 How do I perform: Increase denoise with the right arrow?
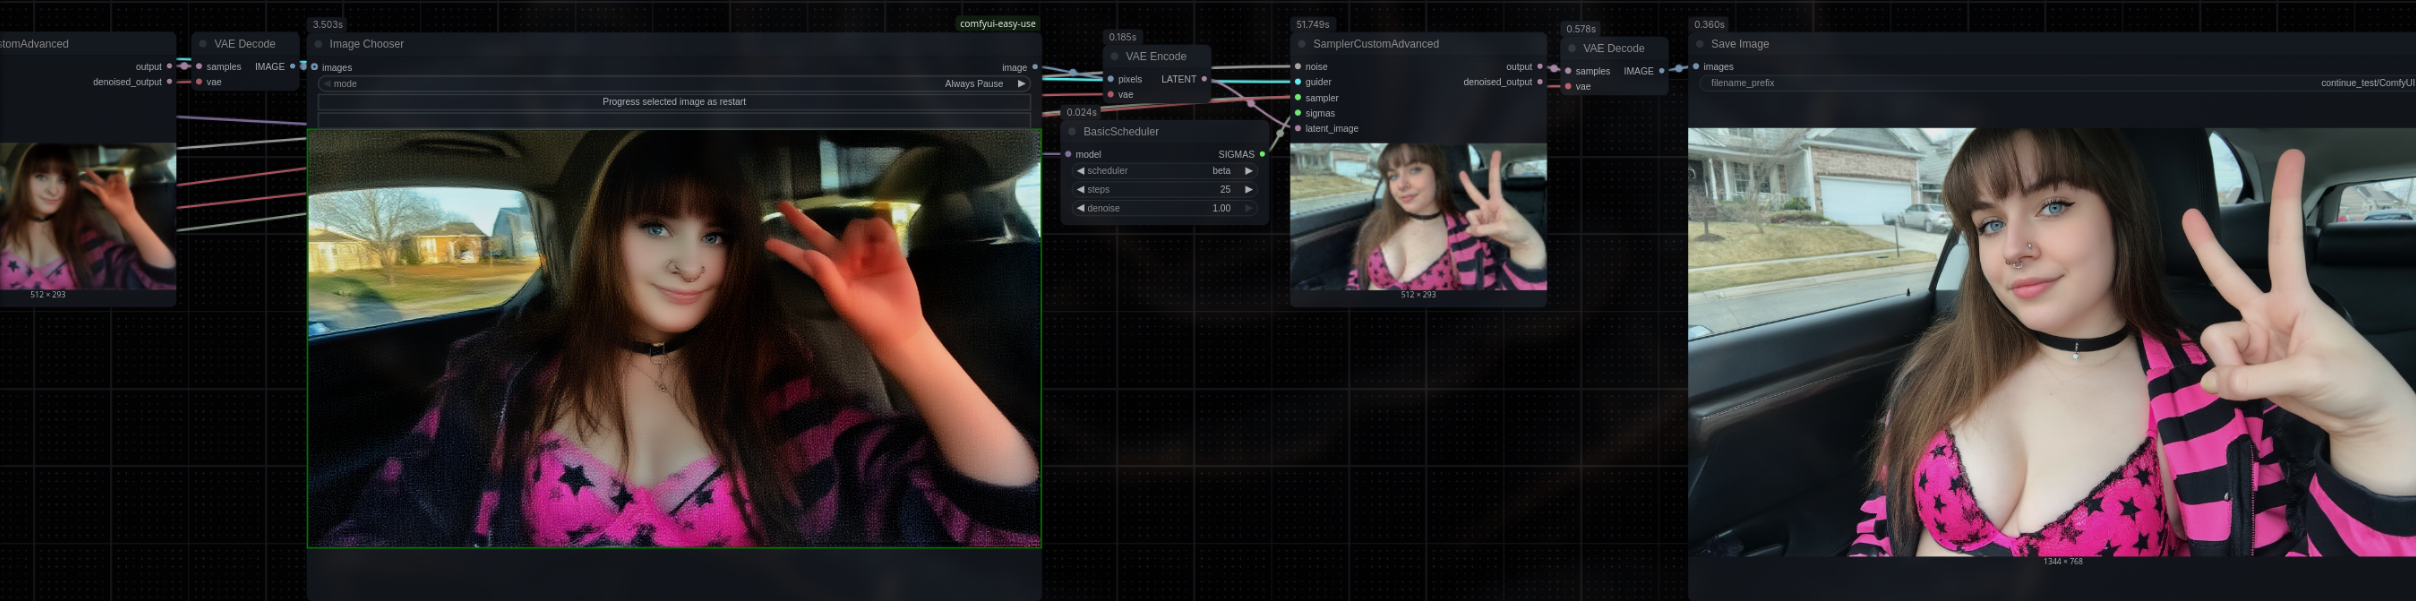coord(1249,209)
